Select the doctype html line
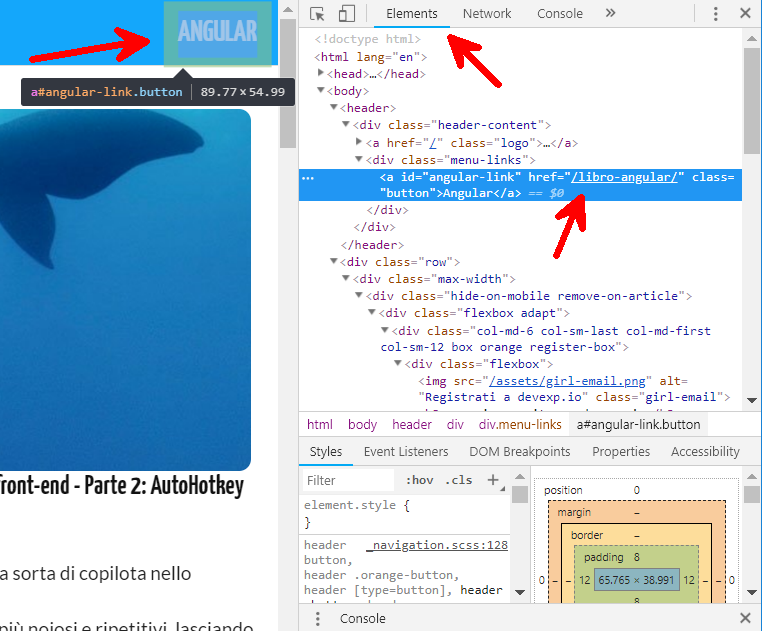 367,39
